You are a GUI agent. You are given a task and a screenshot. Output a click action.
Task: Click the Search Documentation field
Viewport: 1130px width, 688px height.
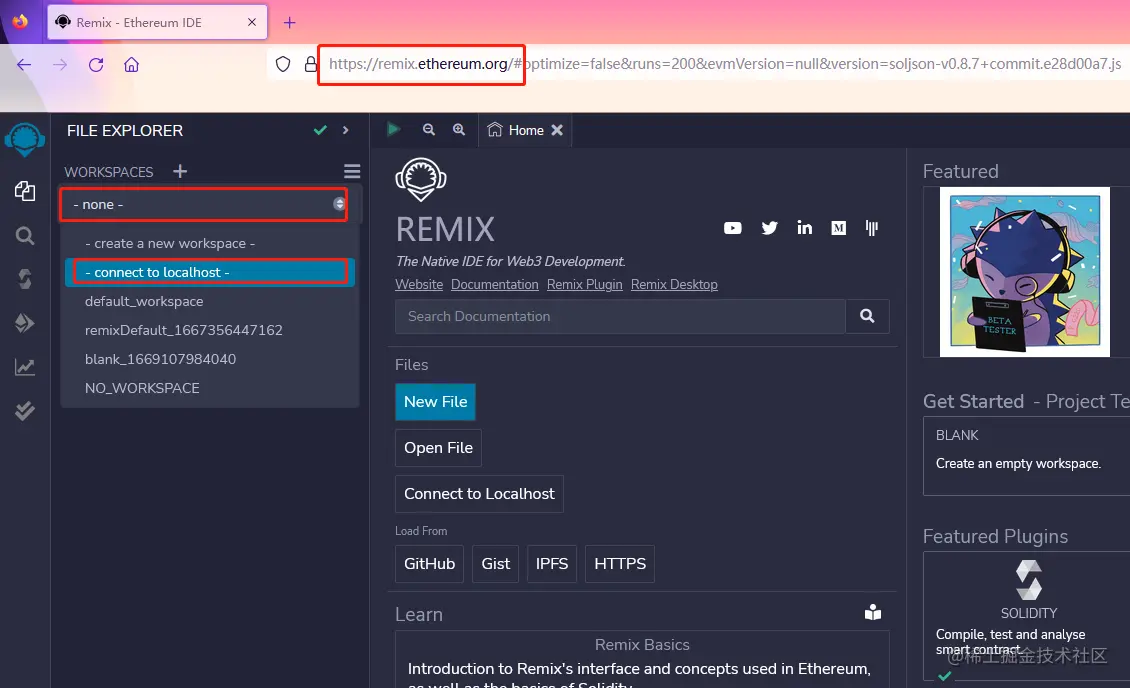coord(620,316)
